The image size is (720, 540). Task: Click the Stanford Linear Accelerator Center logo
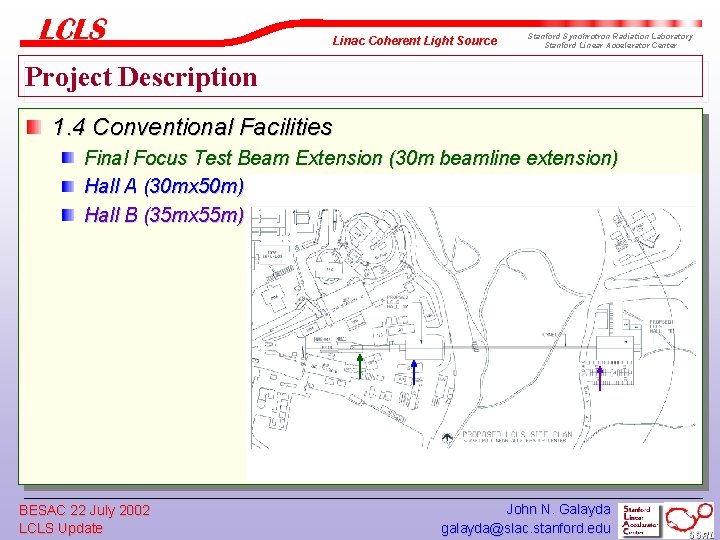pyautogui.click(x=639, y=521)
